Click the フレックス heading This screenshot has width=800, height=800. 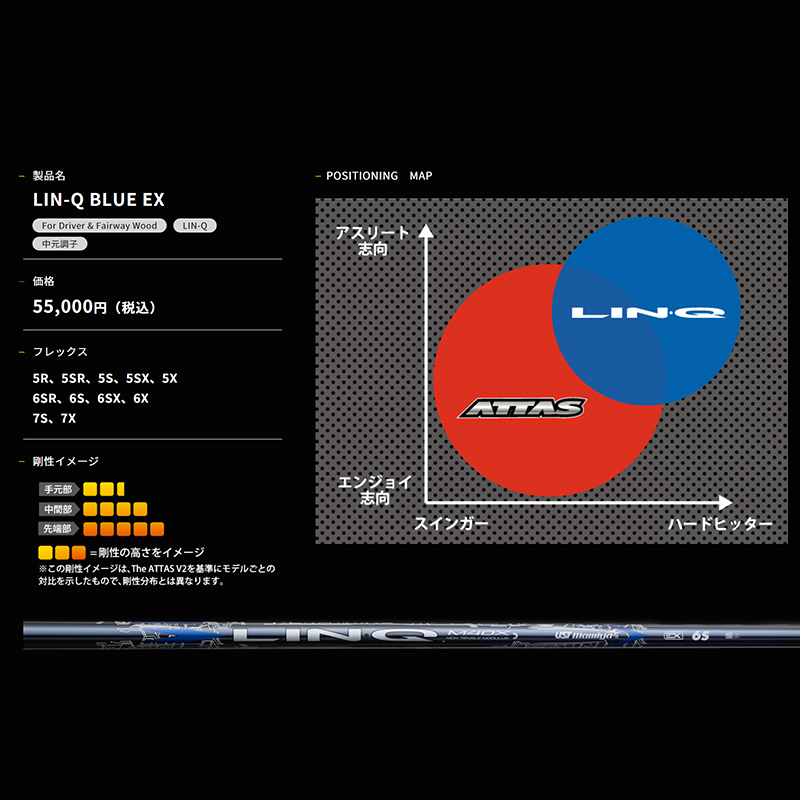60,352
